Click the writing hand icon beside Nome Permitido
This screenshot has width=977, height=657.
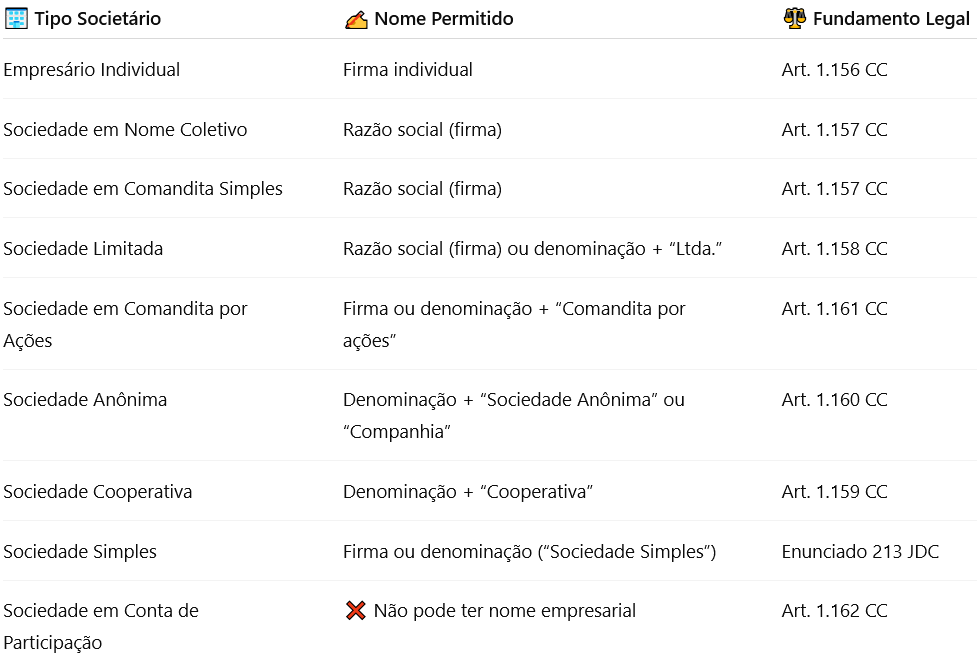356,19
